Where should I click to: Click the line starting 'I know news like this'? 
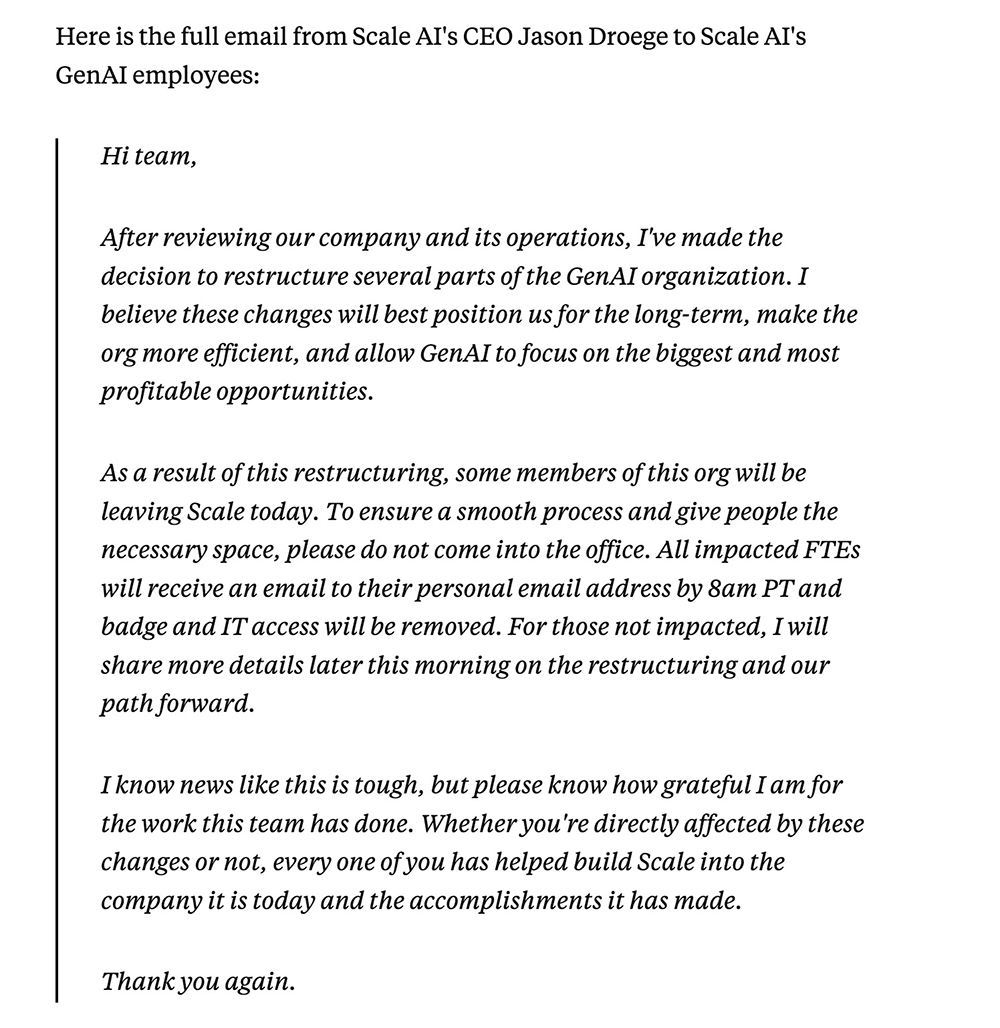(x=471, y=785)
